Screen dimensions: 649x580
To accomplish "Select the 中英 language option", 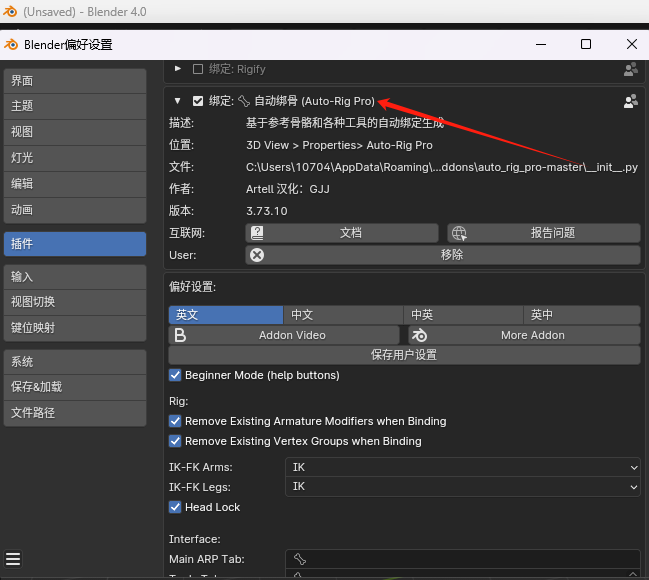I will [463, 315].
